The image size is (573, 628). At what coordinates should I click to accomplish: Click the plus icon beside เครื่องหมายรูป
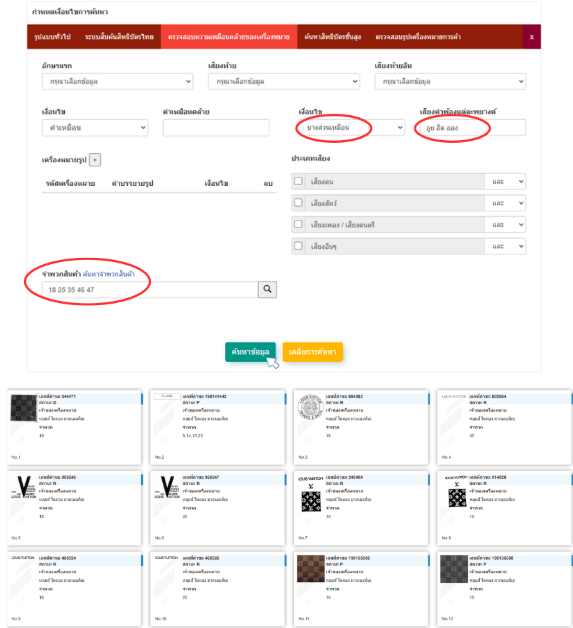(95, 160)
